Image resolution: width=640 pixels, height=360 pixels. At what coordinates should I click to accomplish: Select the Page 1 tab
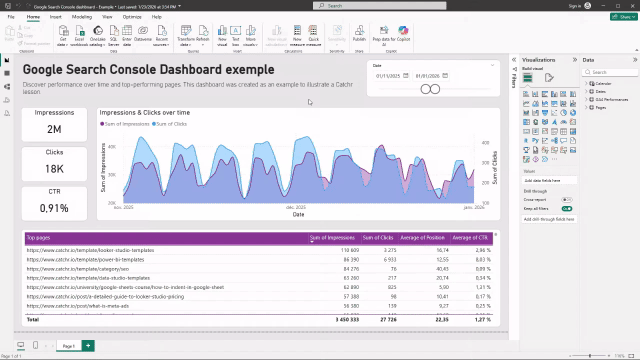click(x=69, y=346)
